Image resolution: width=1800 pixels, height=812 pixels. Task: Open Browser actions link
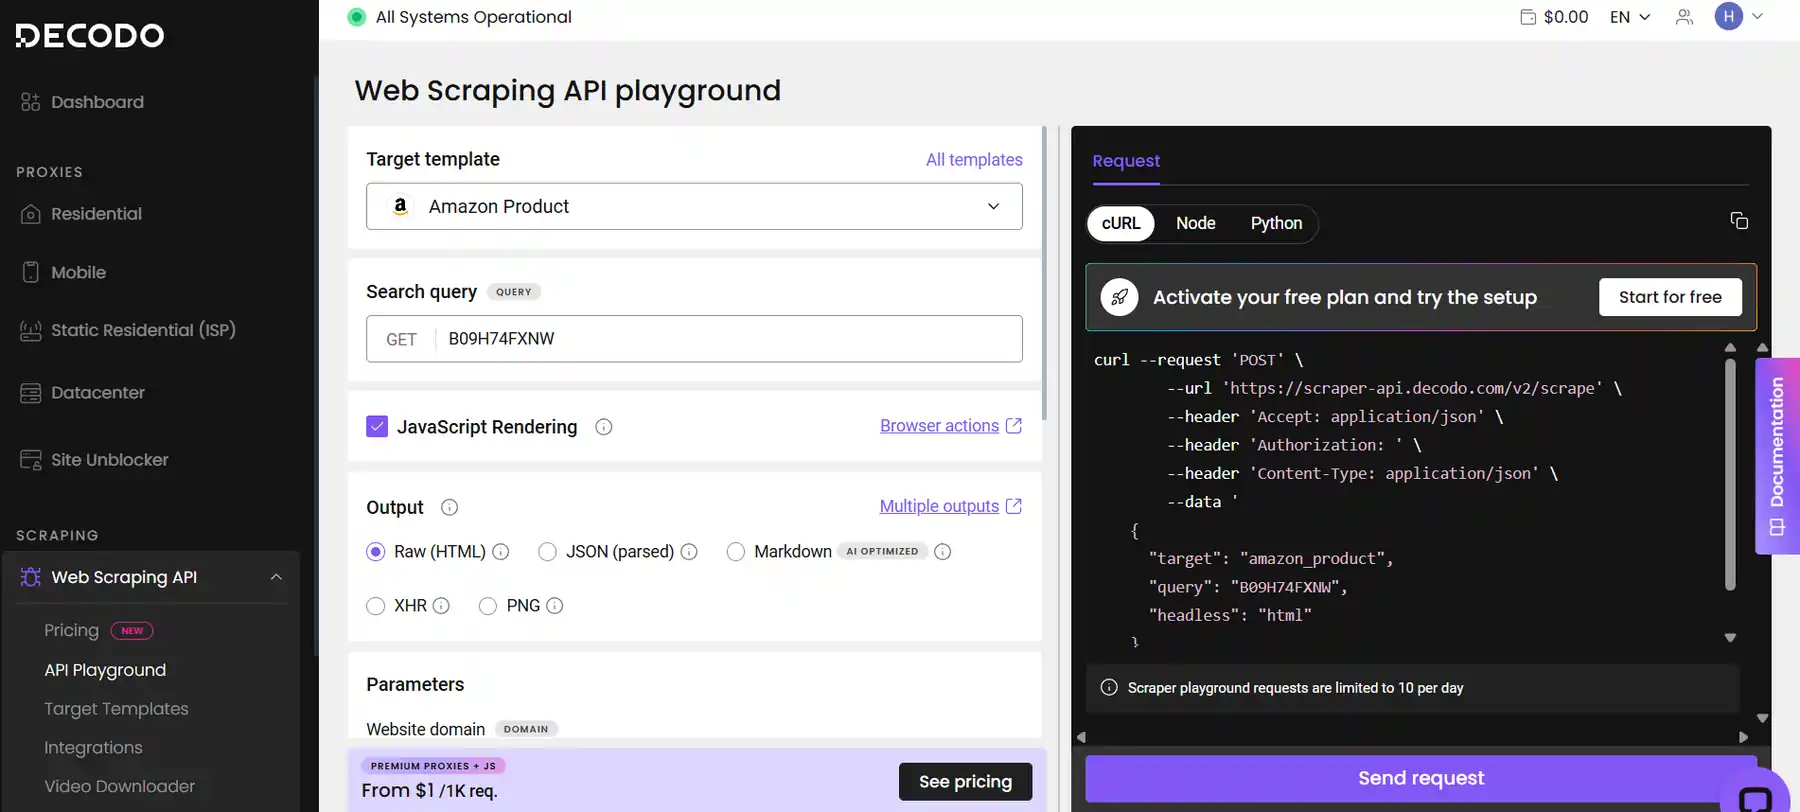[x=939, y=426]
